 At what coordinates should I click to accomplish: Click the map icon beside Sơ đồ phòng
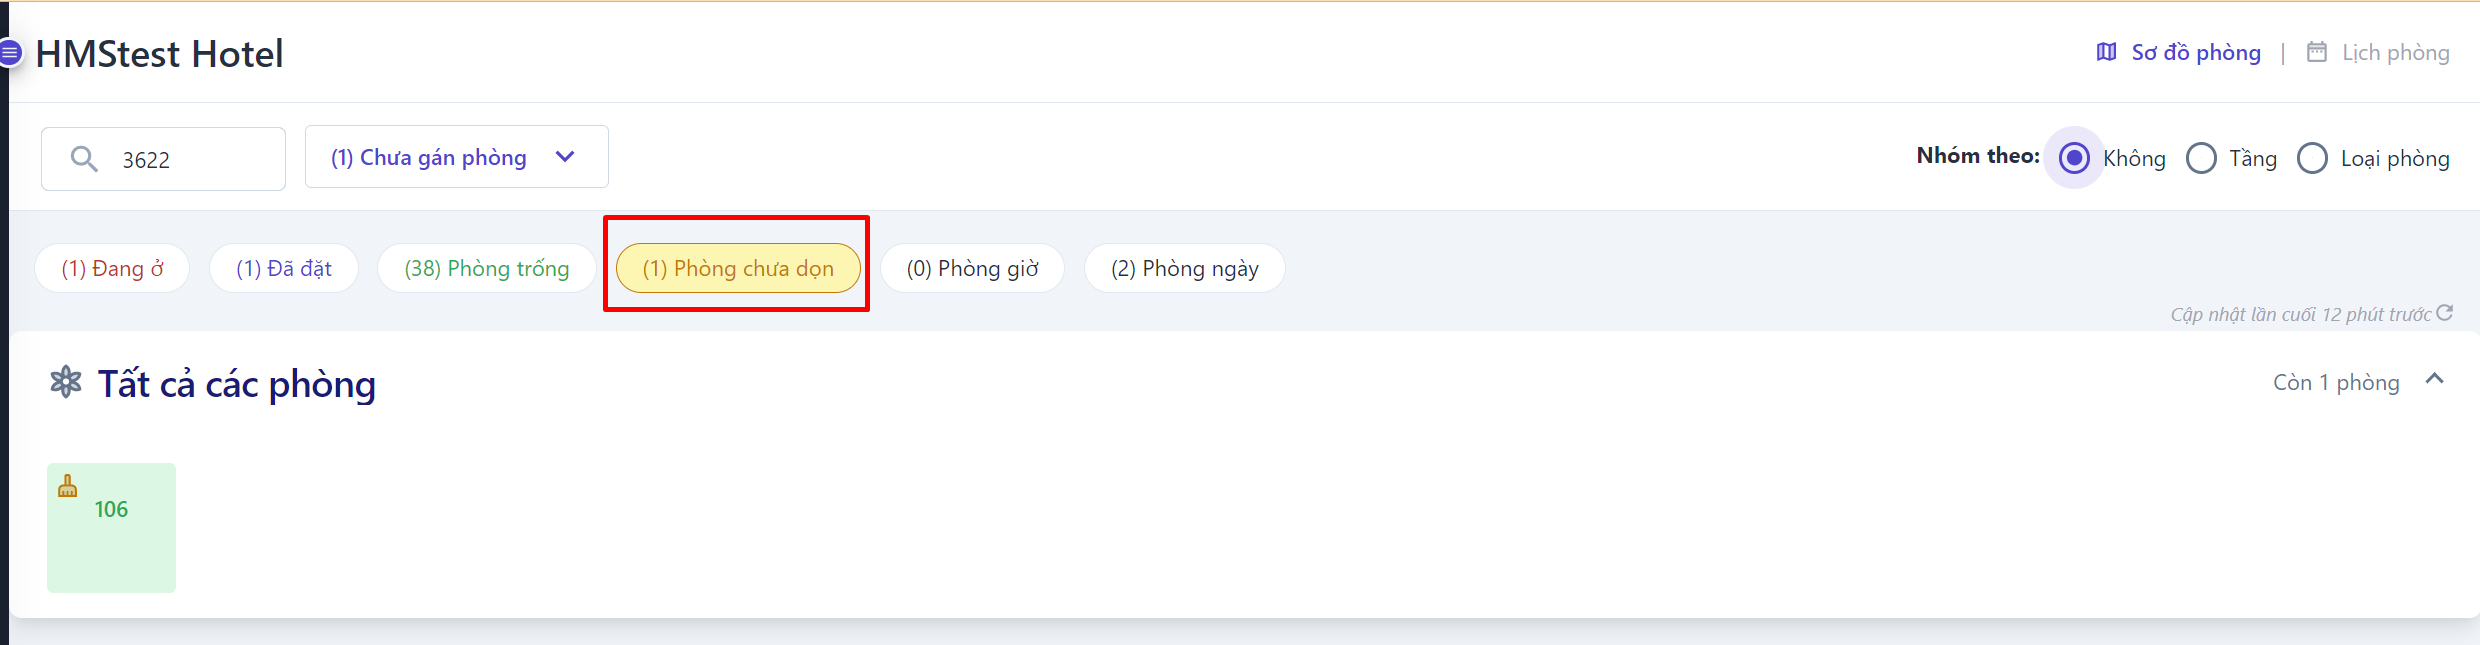2106,52
